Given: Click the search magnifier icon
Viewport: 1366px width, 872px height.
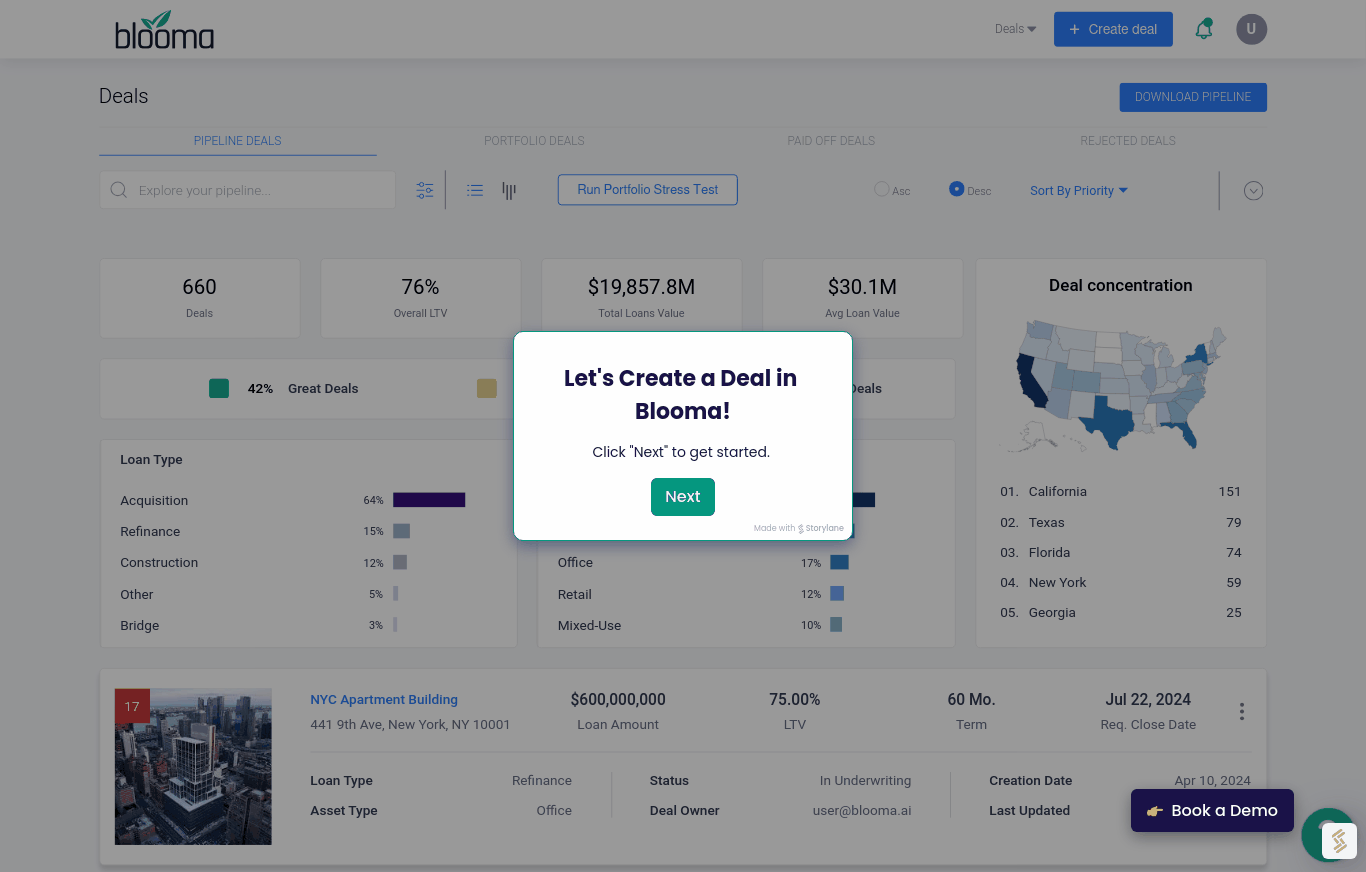Looking at the screenshot, I should click(119, 190).
